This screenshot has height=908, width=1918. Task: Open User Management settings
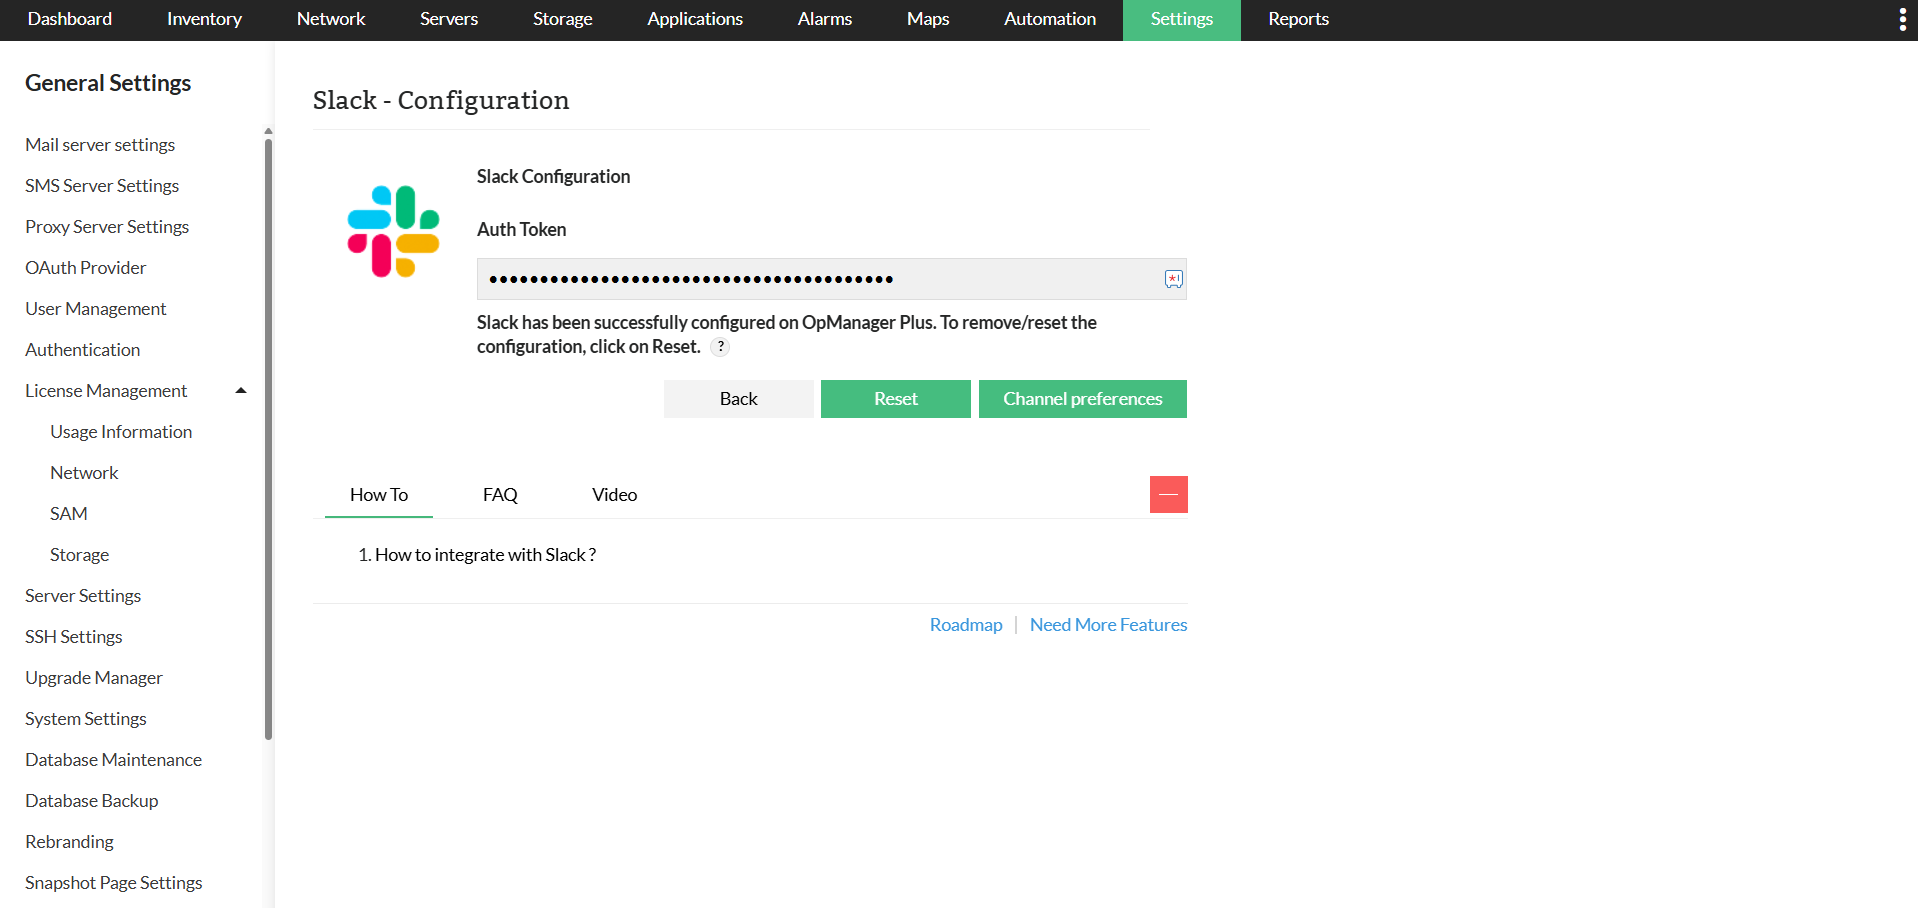(x=96, y=309)
